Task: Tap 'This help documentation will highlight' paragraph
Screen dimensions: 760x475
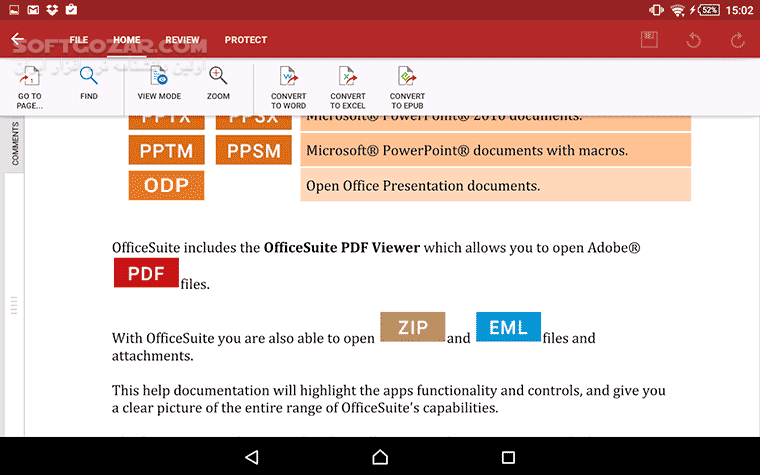Action: tap(388, 399)
